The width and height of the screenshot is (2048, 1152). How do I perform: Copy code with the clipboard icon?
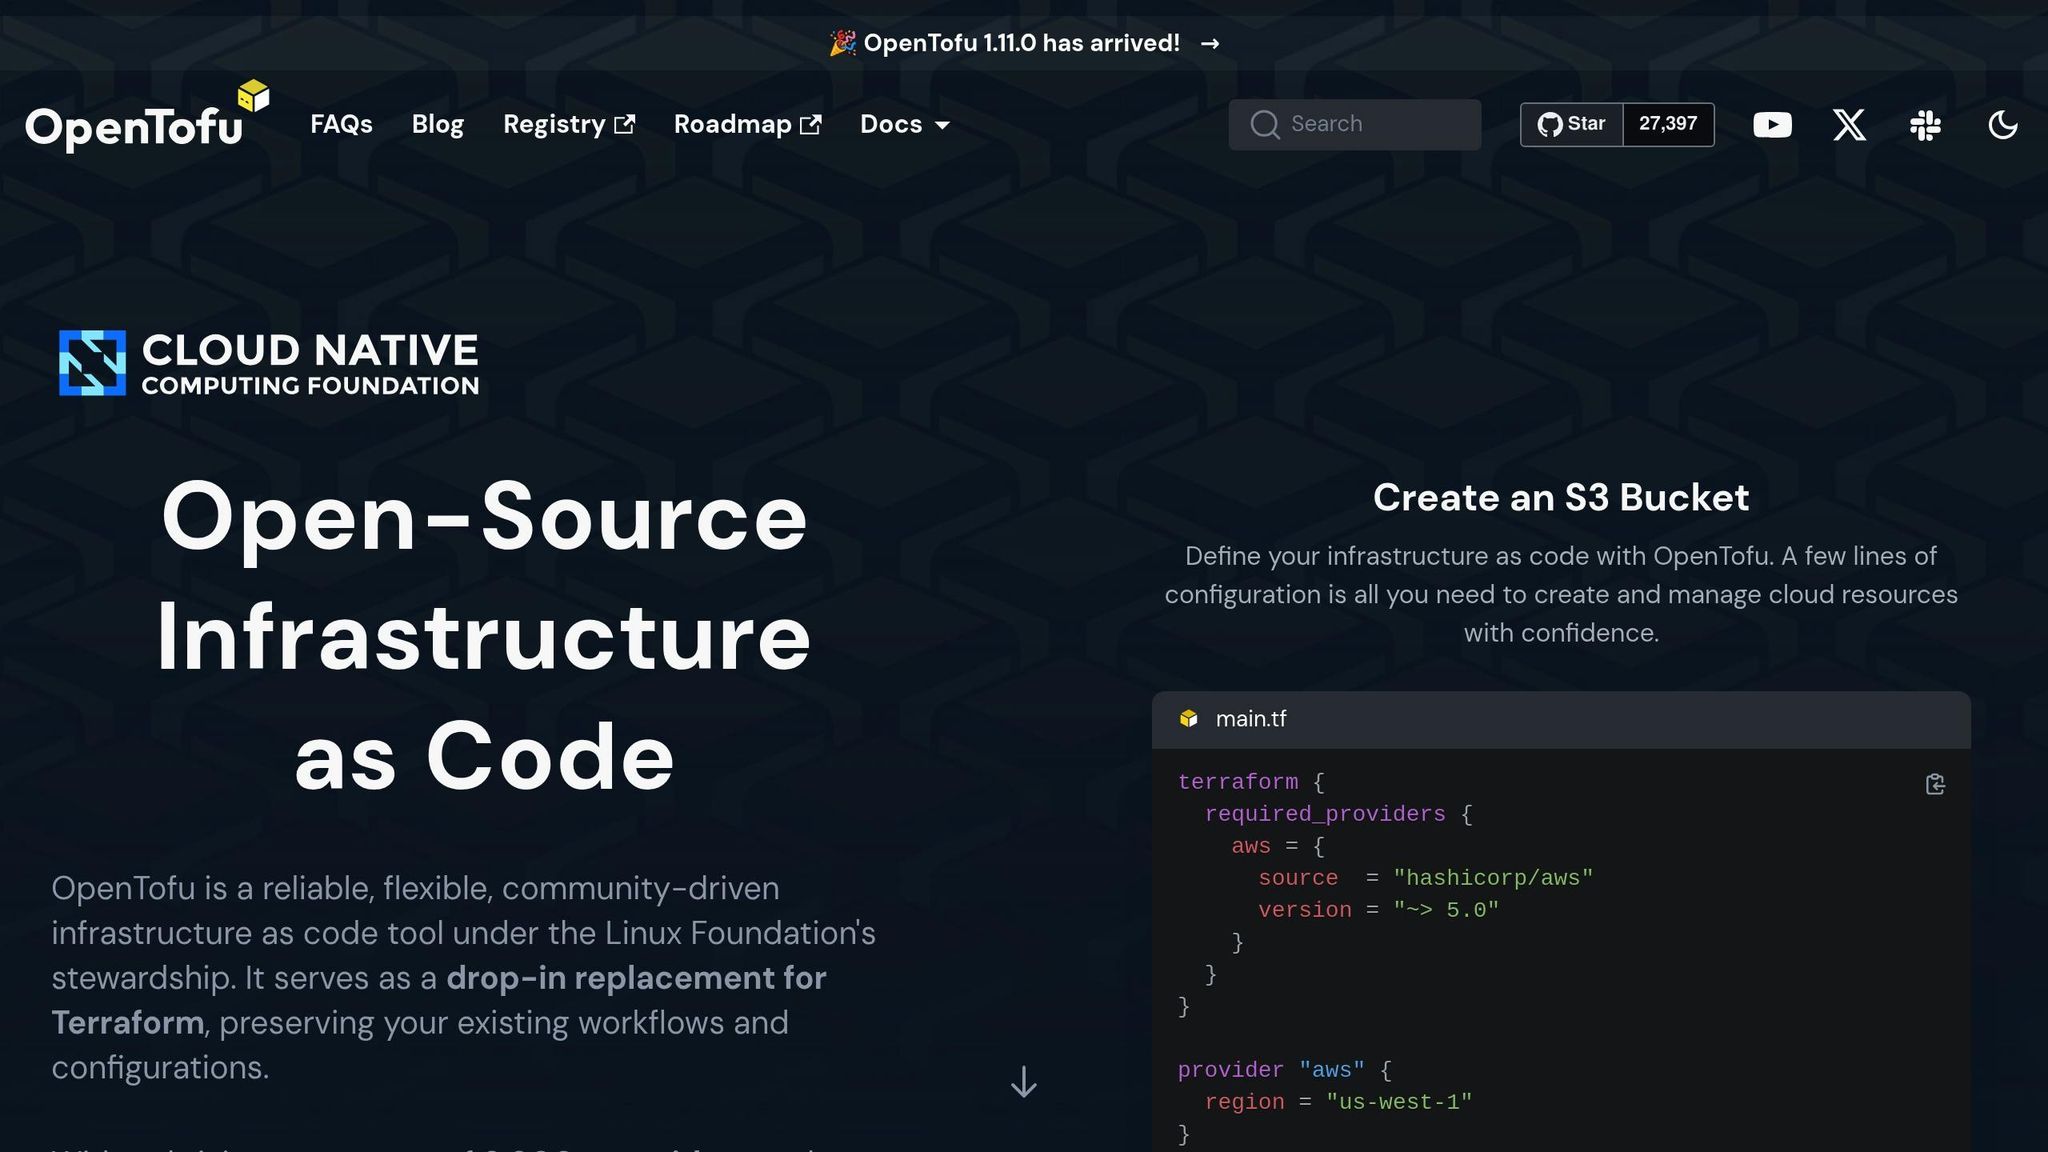click(x=1935, y=784)
